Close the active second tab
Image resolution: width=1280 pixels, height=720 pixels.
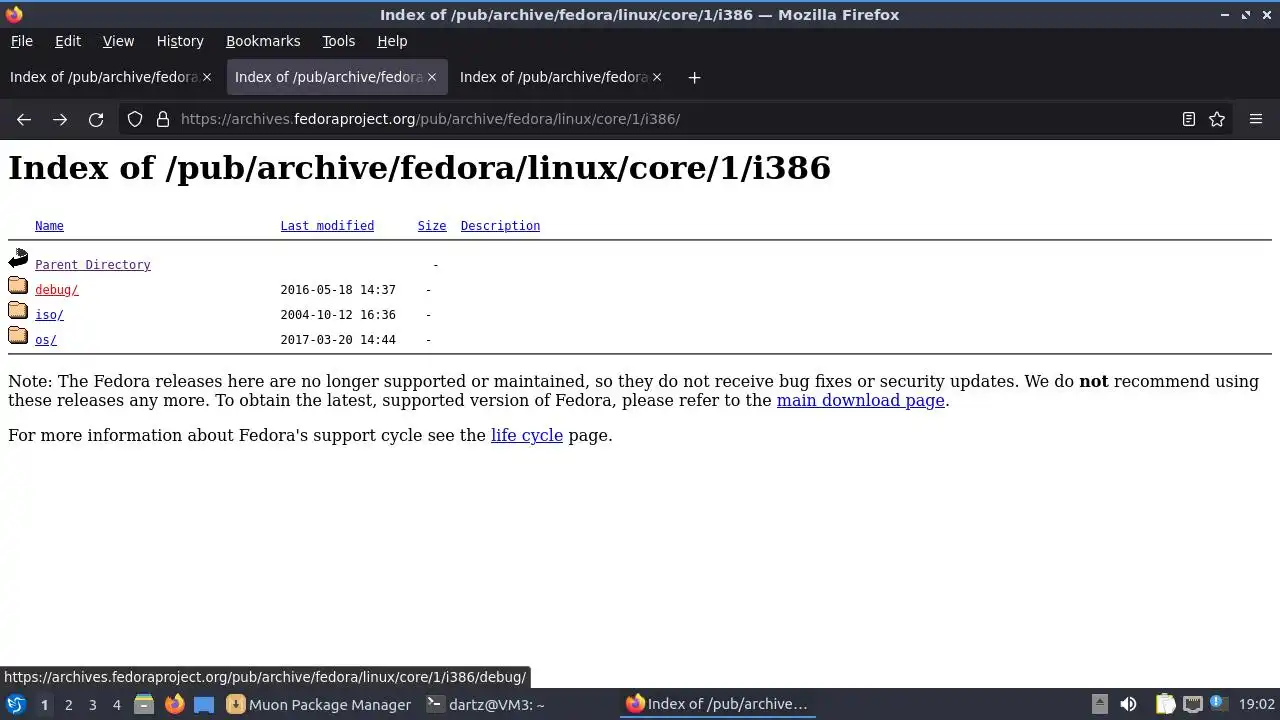(x=432, y=77)
